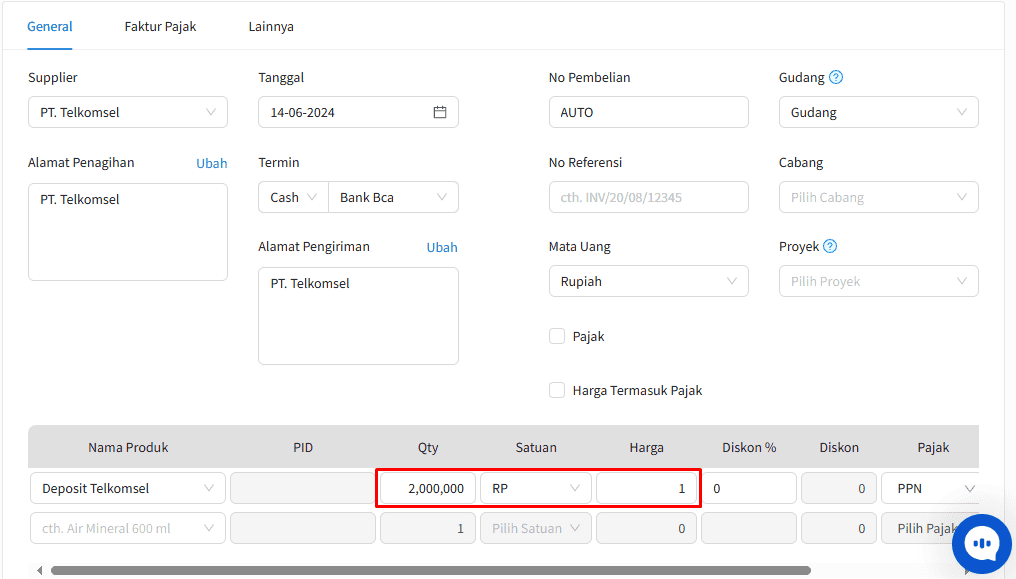The height and width of the screenshot is (579, 1016).
Task: Click the Gudang help question icon
Action: point(836,77)
